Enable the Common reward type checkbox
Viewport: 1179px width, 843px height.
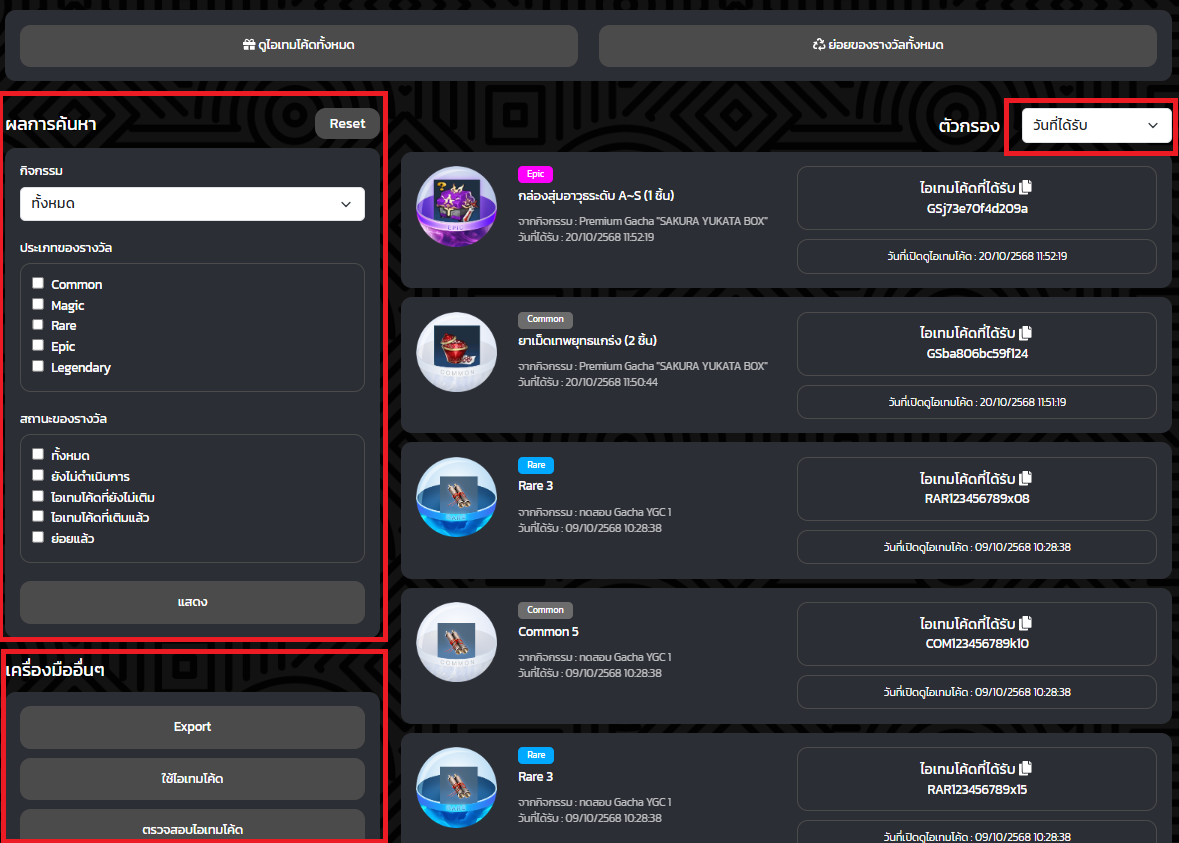click(38, 284)
